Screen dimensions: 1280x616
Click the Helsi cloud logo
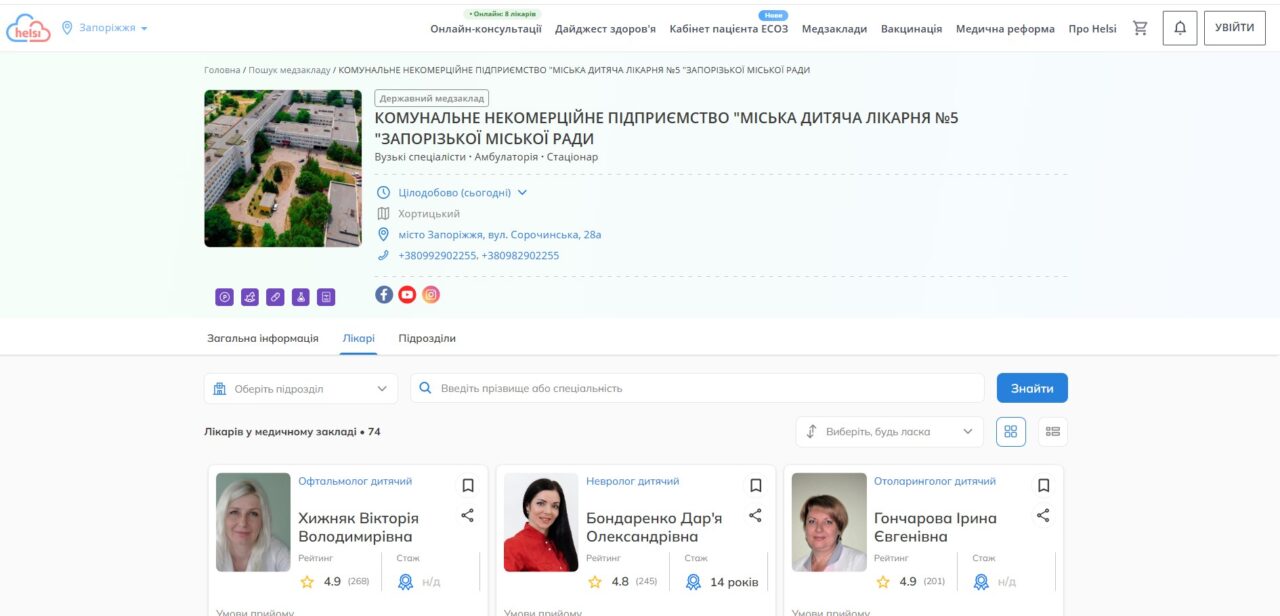pos(28,28)
